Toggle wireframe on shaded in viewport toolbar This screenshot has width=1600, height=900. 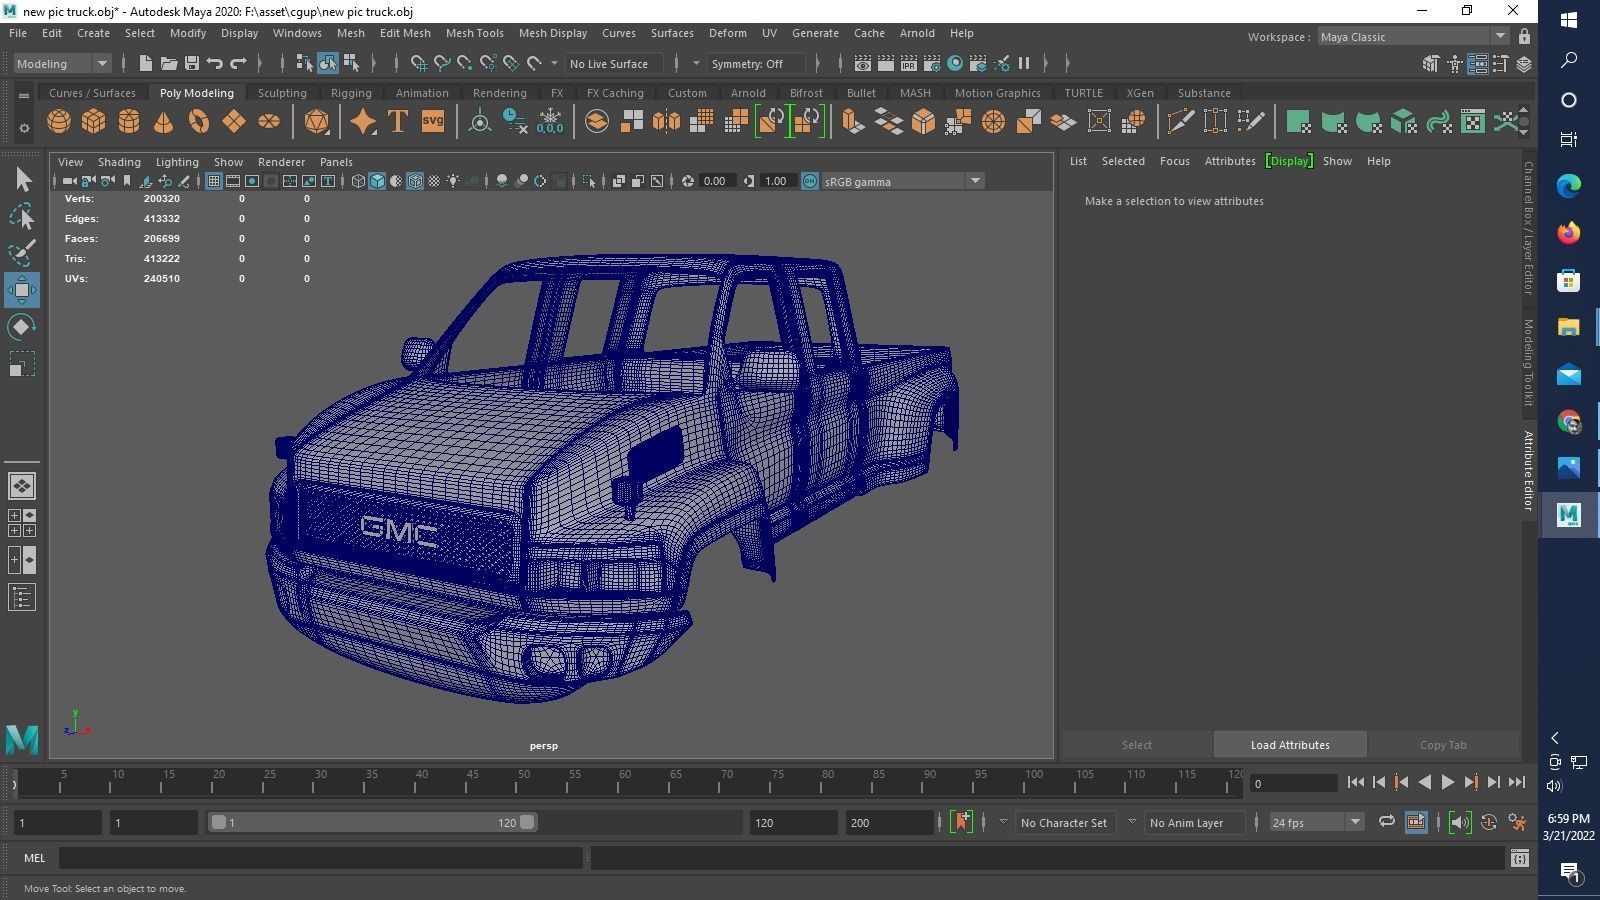point(415,181)
